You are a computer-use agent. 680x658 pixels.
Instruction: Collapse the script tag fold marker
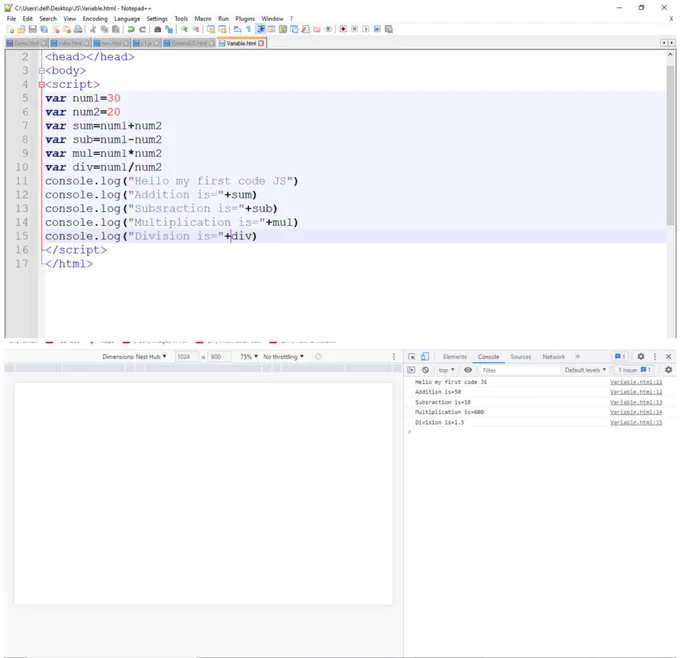[42, 85]
